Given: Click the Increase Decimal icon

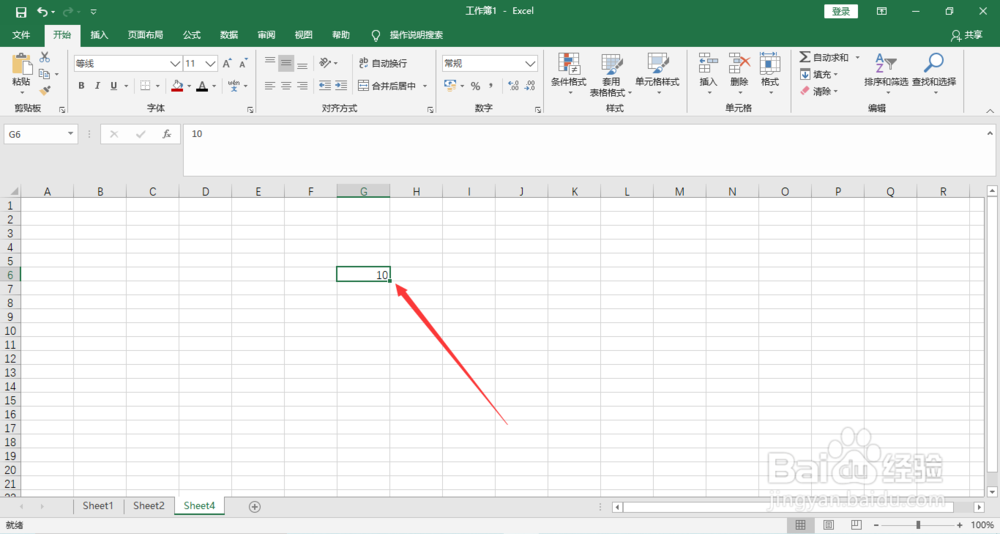Looking at the screenshot, I should tap(513, 85).
